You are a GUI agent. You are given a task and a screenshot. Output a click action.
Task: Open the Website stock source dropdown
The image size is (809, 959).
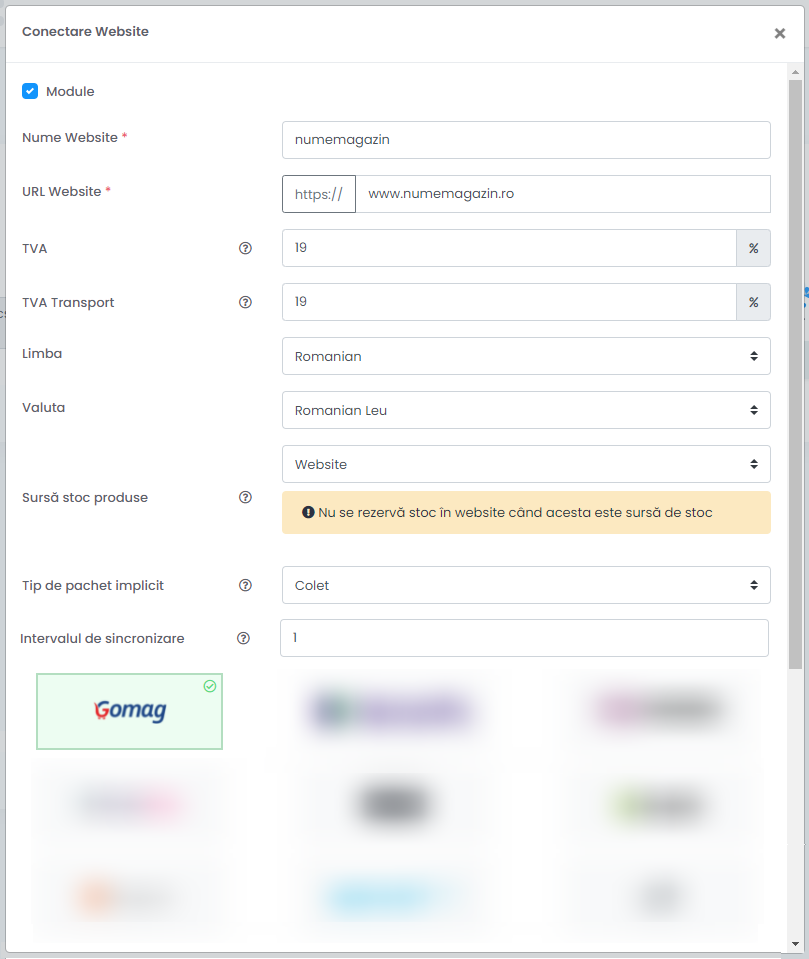click(x=525, y=464)
